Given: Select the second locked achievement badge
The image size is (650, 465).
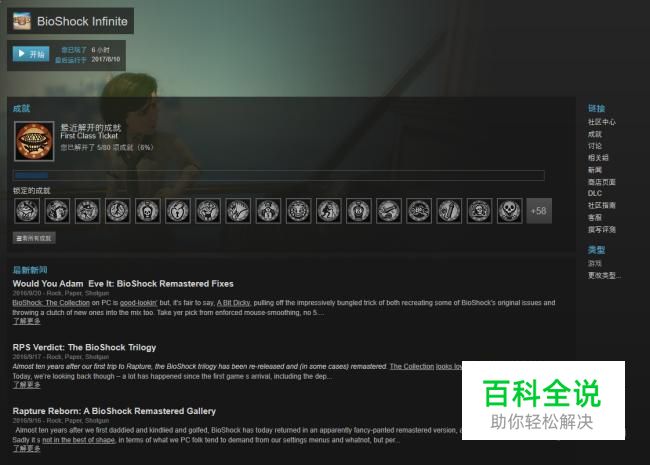Looking at the screenshot, I should point(57,211).
